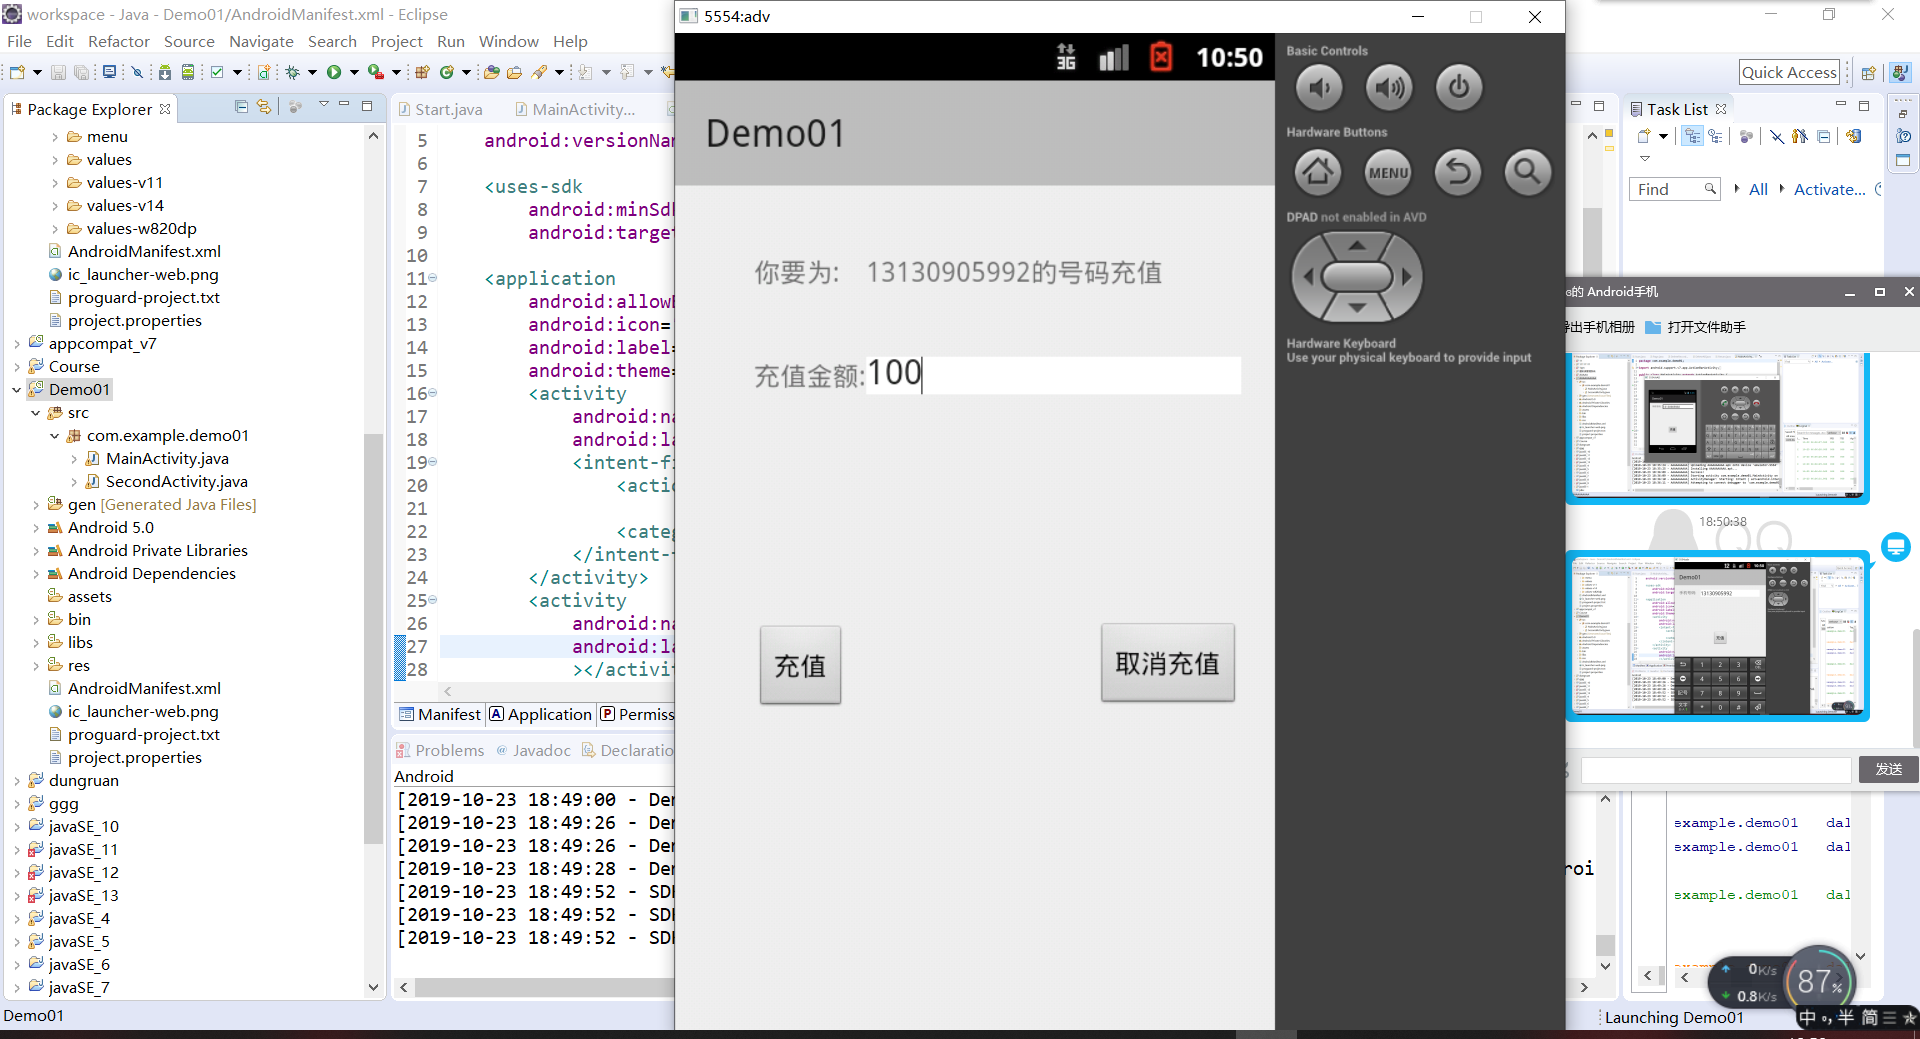The height and width of the screenshot is (1039, 1920).
Task: Click the New Task icon in Task List
Action: [x=1644, y=137]
